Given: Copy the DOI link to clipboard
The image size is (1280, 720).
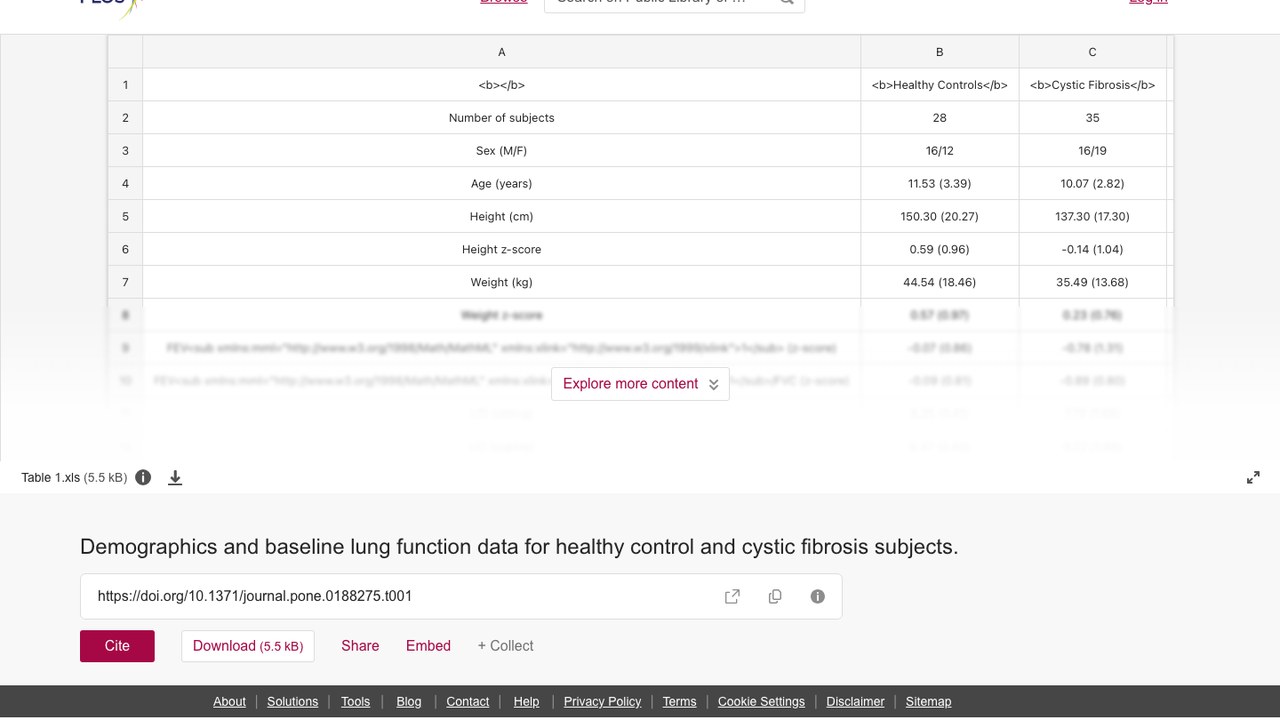Looking at the screenshot, I should tap(775, 596).
